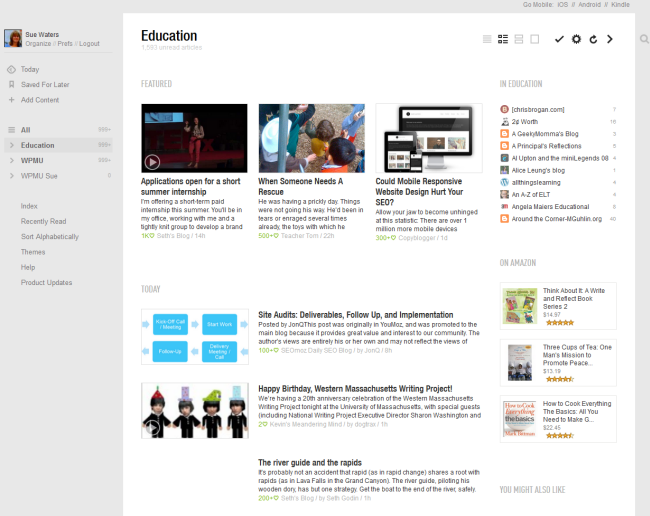Screen dimensions: 650x516
Task: Switch to cards view layout
Action: 518,39
